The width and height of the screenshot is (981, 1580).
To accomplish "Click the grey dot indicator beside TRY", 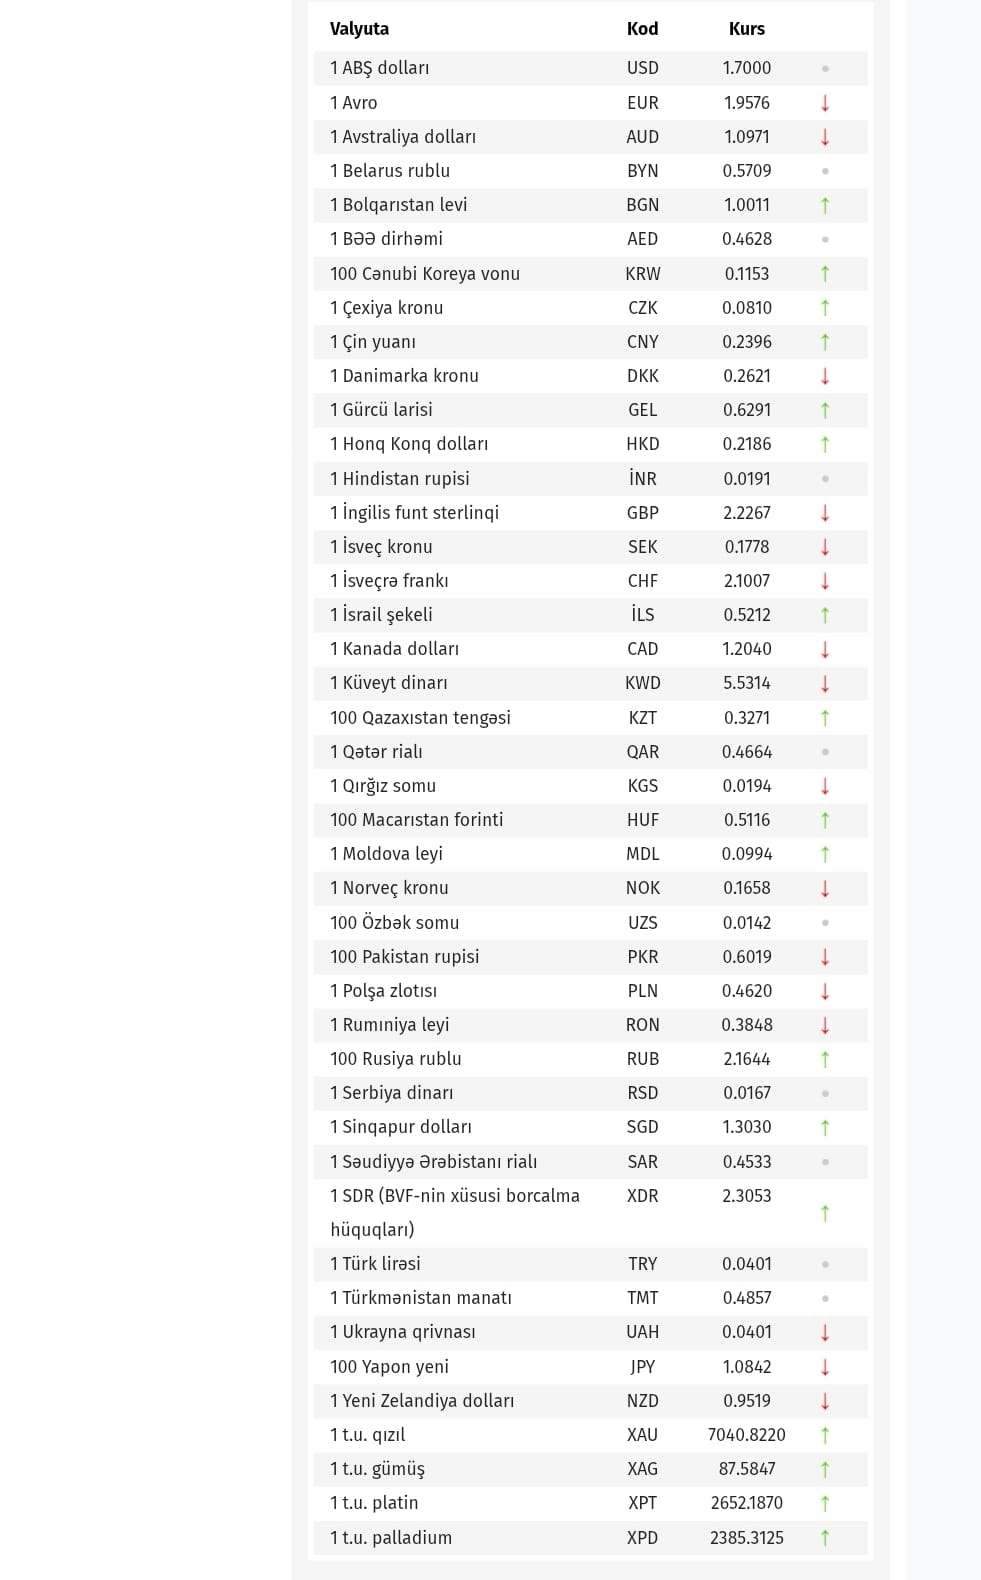I will pos(825,1264).
